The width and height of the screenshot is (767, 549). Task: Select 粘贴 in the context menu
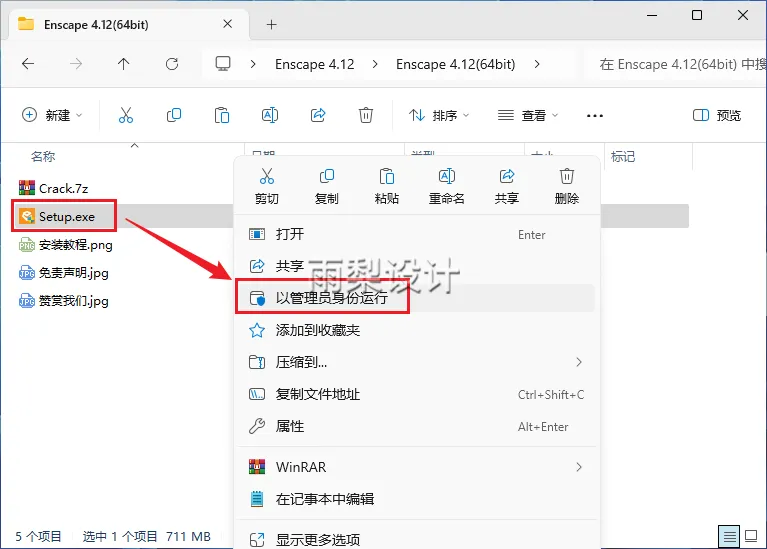coord(386,186)
